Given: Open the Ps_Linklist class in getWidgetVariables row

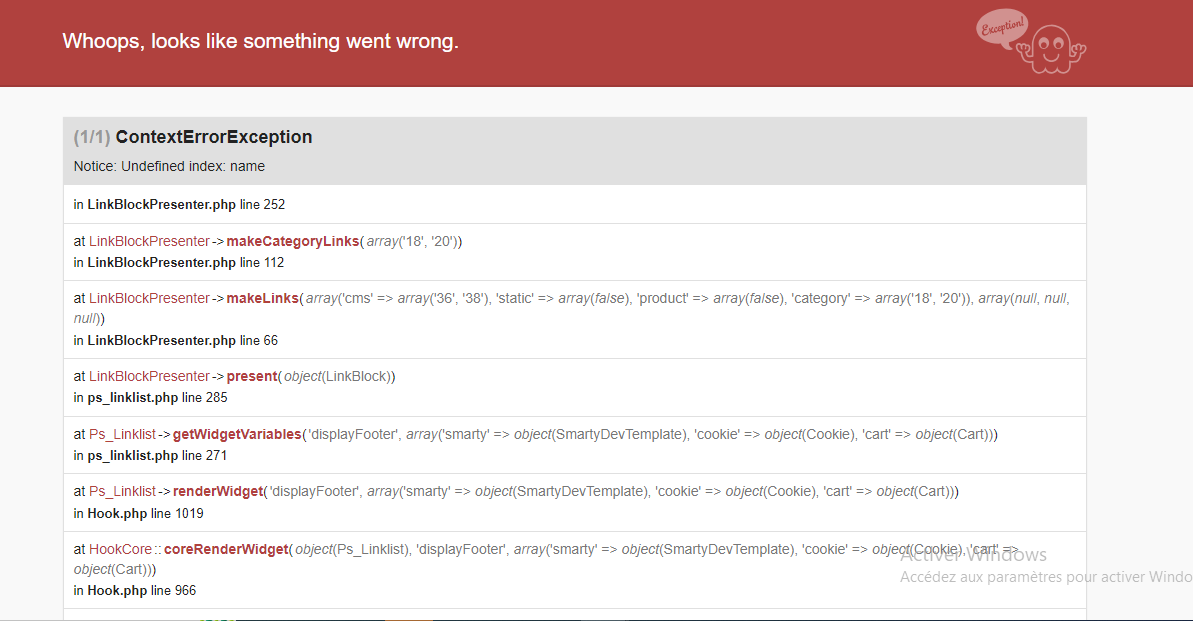Looking at the screenshot, I should click(x=122, y=434).
